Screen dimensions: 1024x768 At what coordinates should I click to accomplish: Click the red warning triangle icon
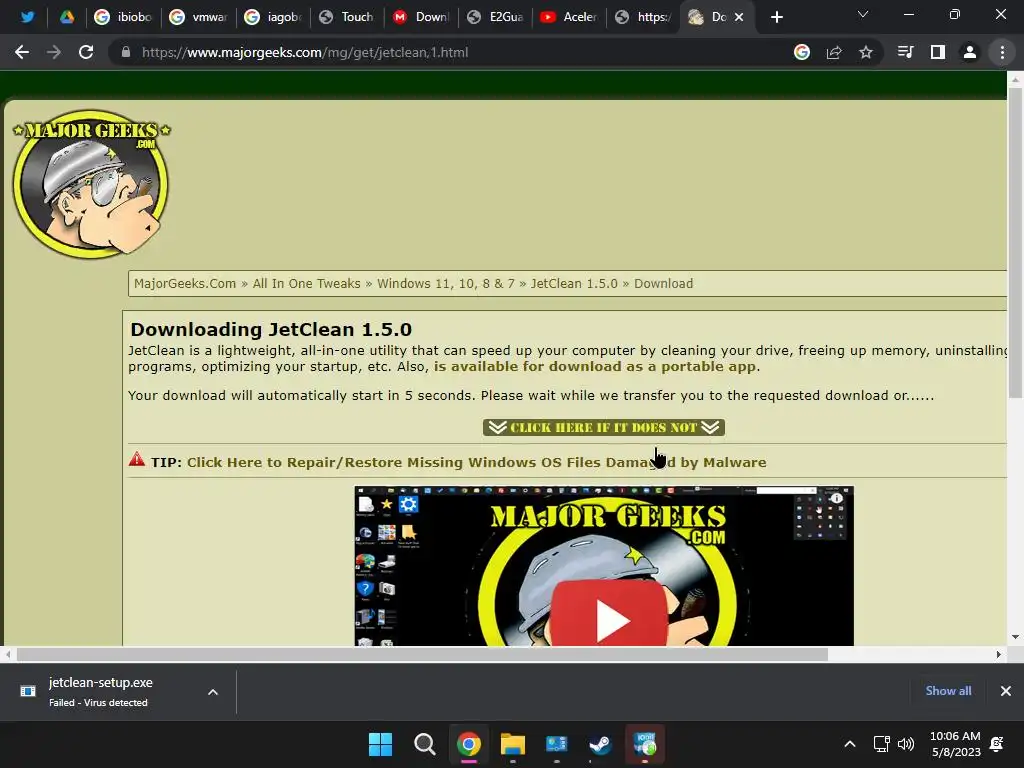(136, 458)
